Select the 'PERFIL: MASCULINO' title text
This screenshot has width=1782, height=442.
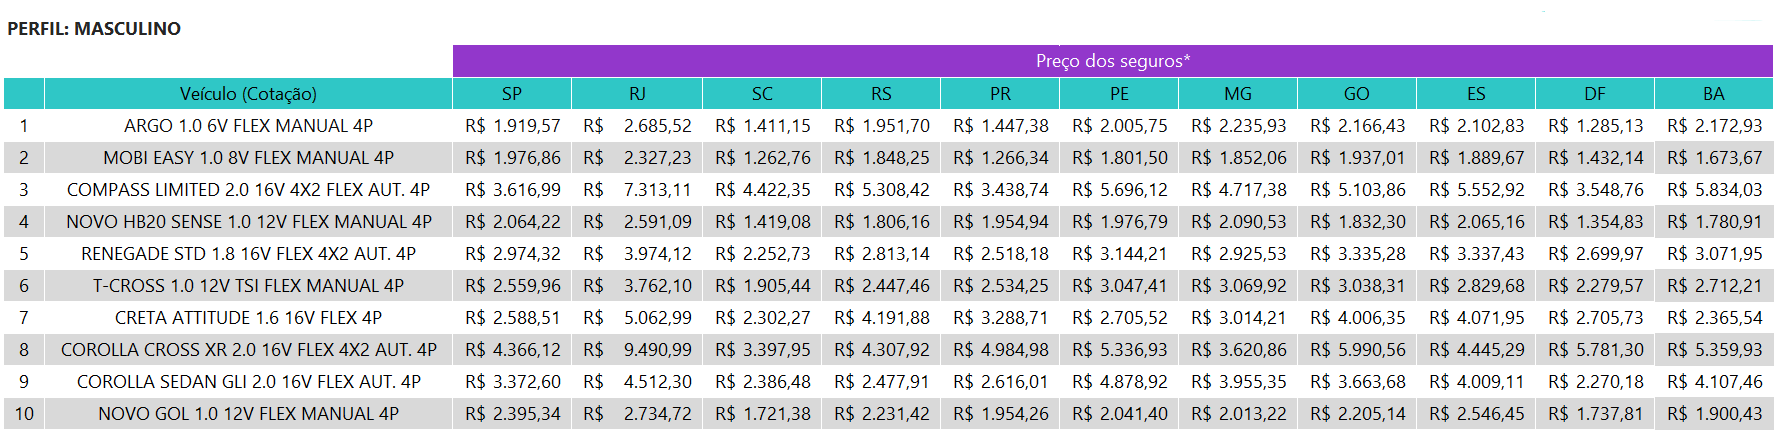click(94, 29)
